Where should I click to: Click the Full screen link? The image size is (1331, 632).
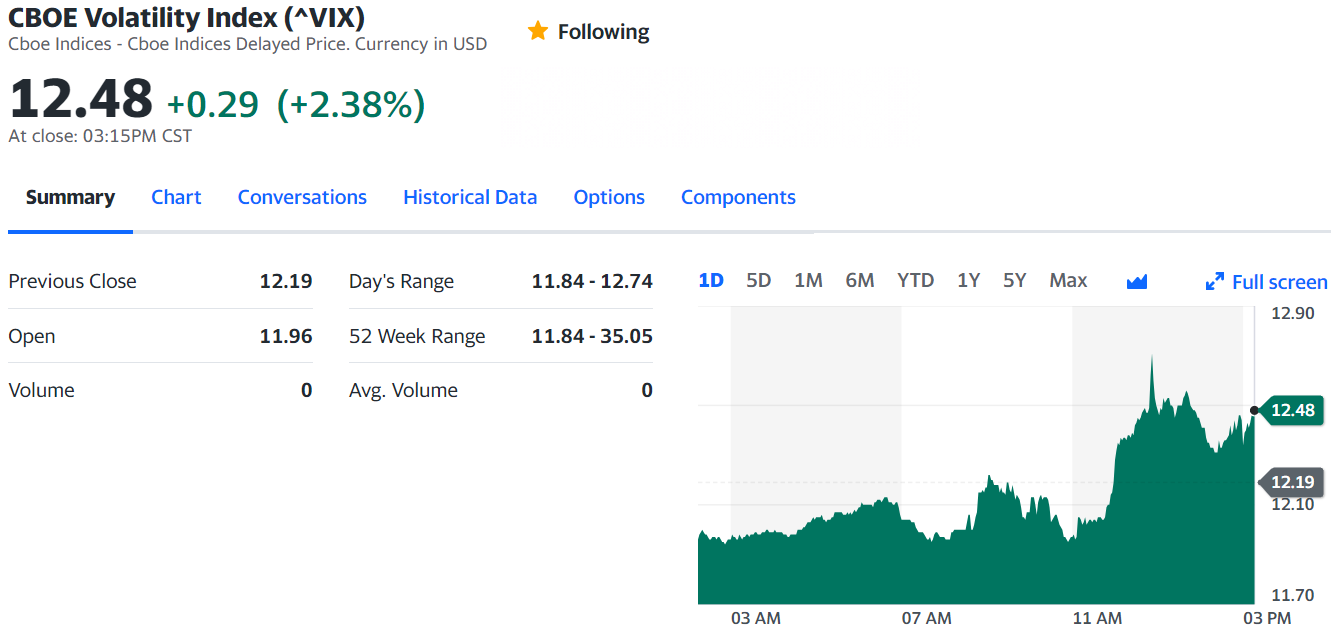(1279, 282)
